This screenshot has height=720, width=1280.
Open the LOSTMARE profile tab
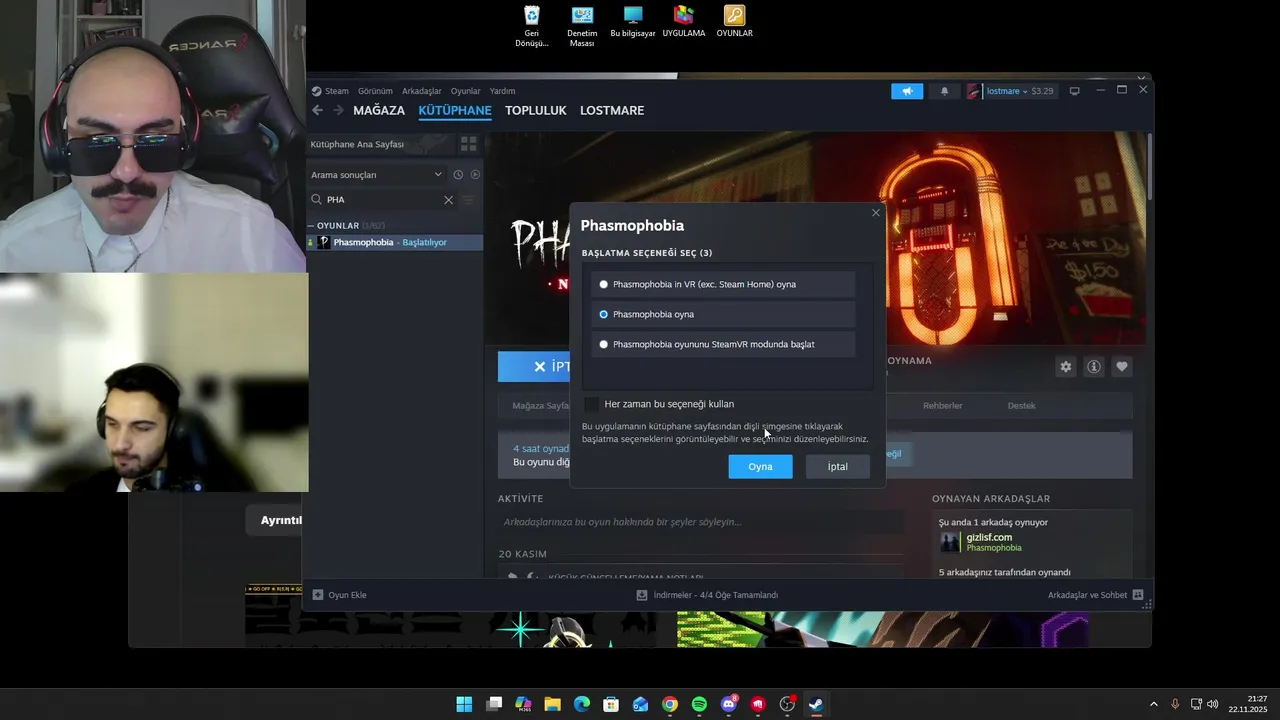pos(612,110)
